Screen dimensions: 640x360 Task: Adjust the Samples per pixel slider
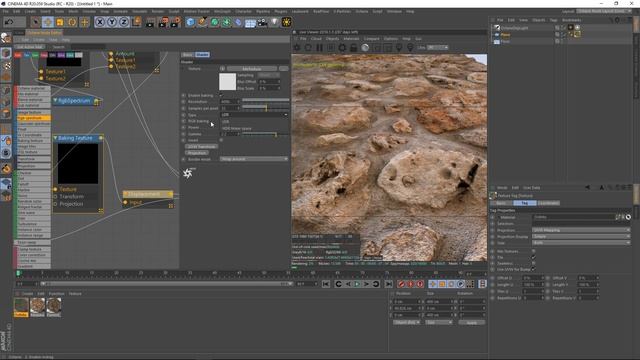266,108
